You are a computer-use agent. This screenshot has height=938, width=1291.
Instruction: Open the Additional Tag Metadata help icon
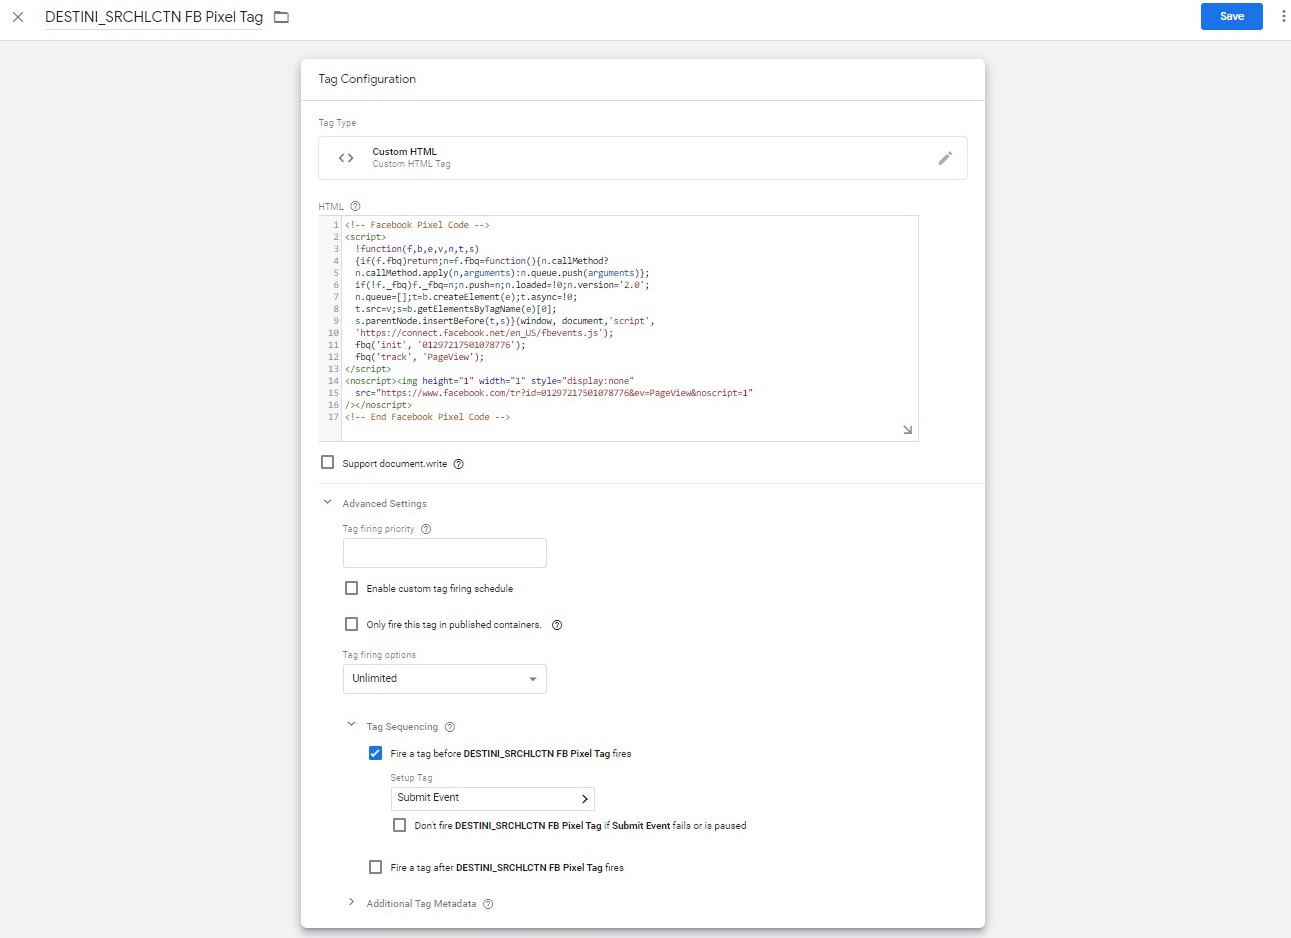[x=488, y=904]
